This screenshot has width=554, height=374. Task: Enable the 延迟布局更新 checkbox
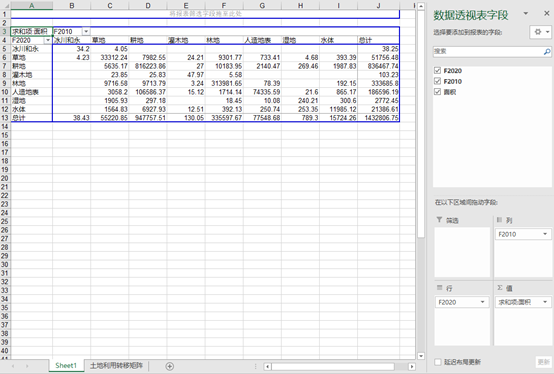438,362
